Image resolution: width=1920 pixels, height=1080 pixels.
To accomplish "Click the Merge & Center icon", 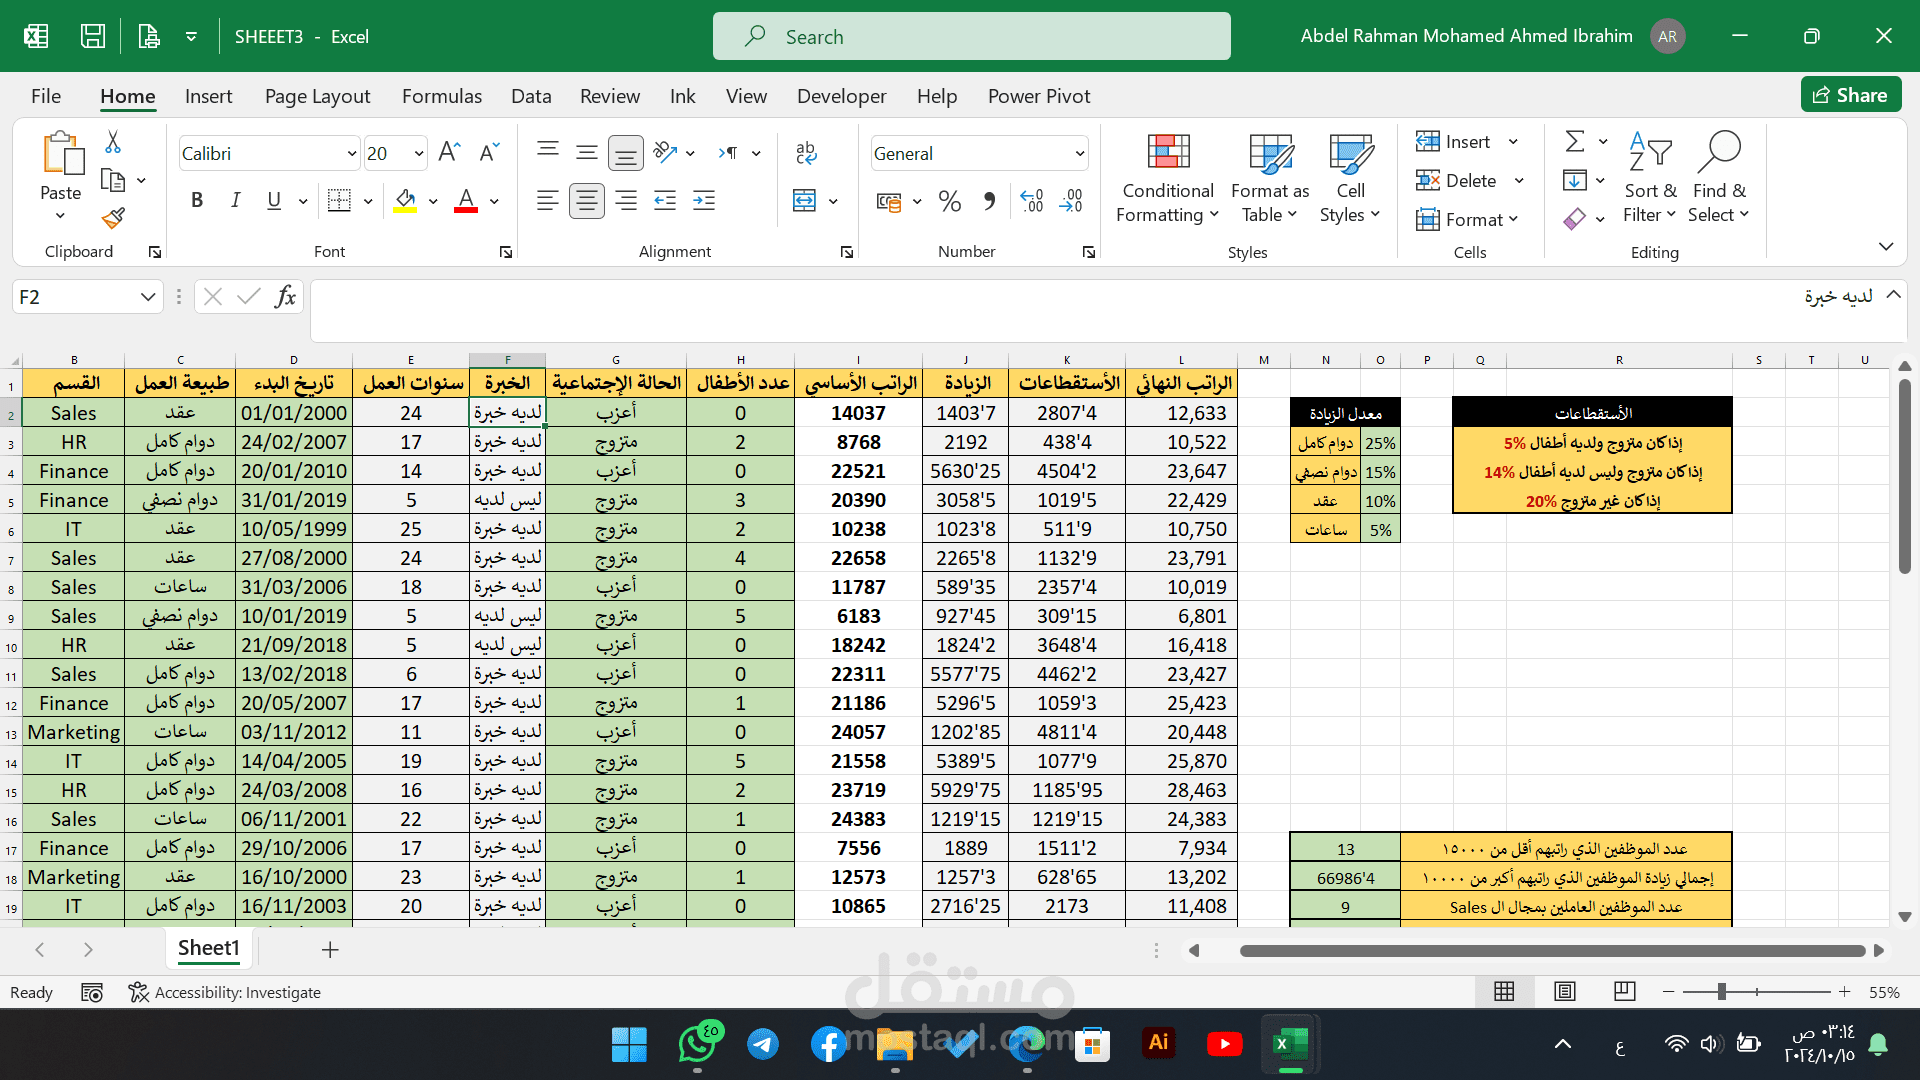I will click(805, 200).
